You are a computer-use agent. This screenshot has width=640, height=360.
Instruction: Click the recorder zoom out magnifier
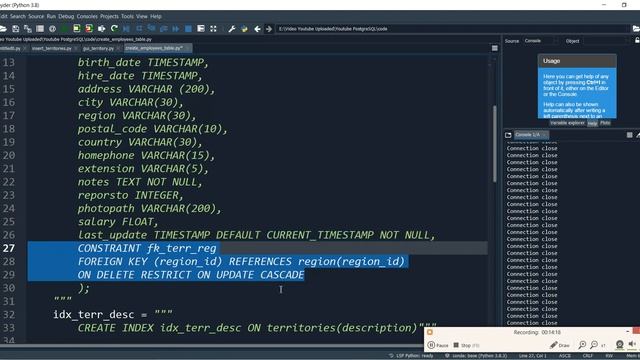click(594, 345)
